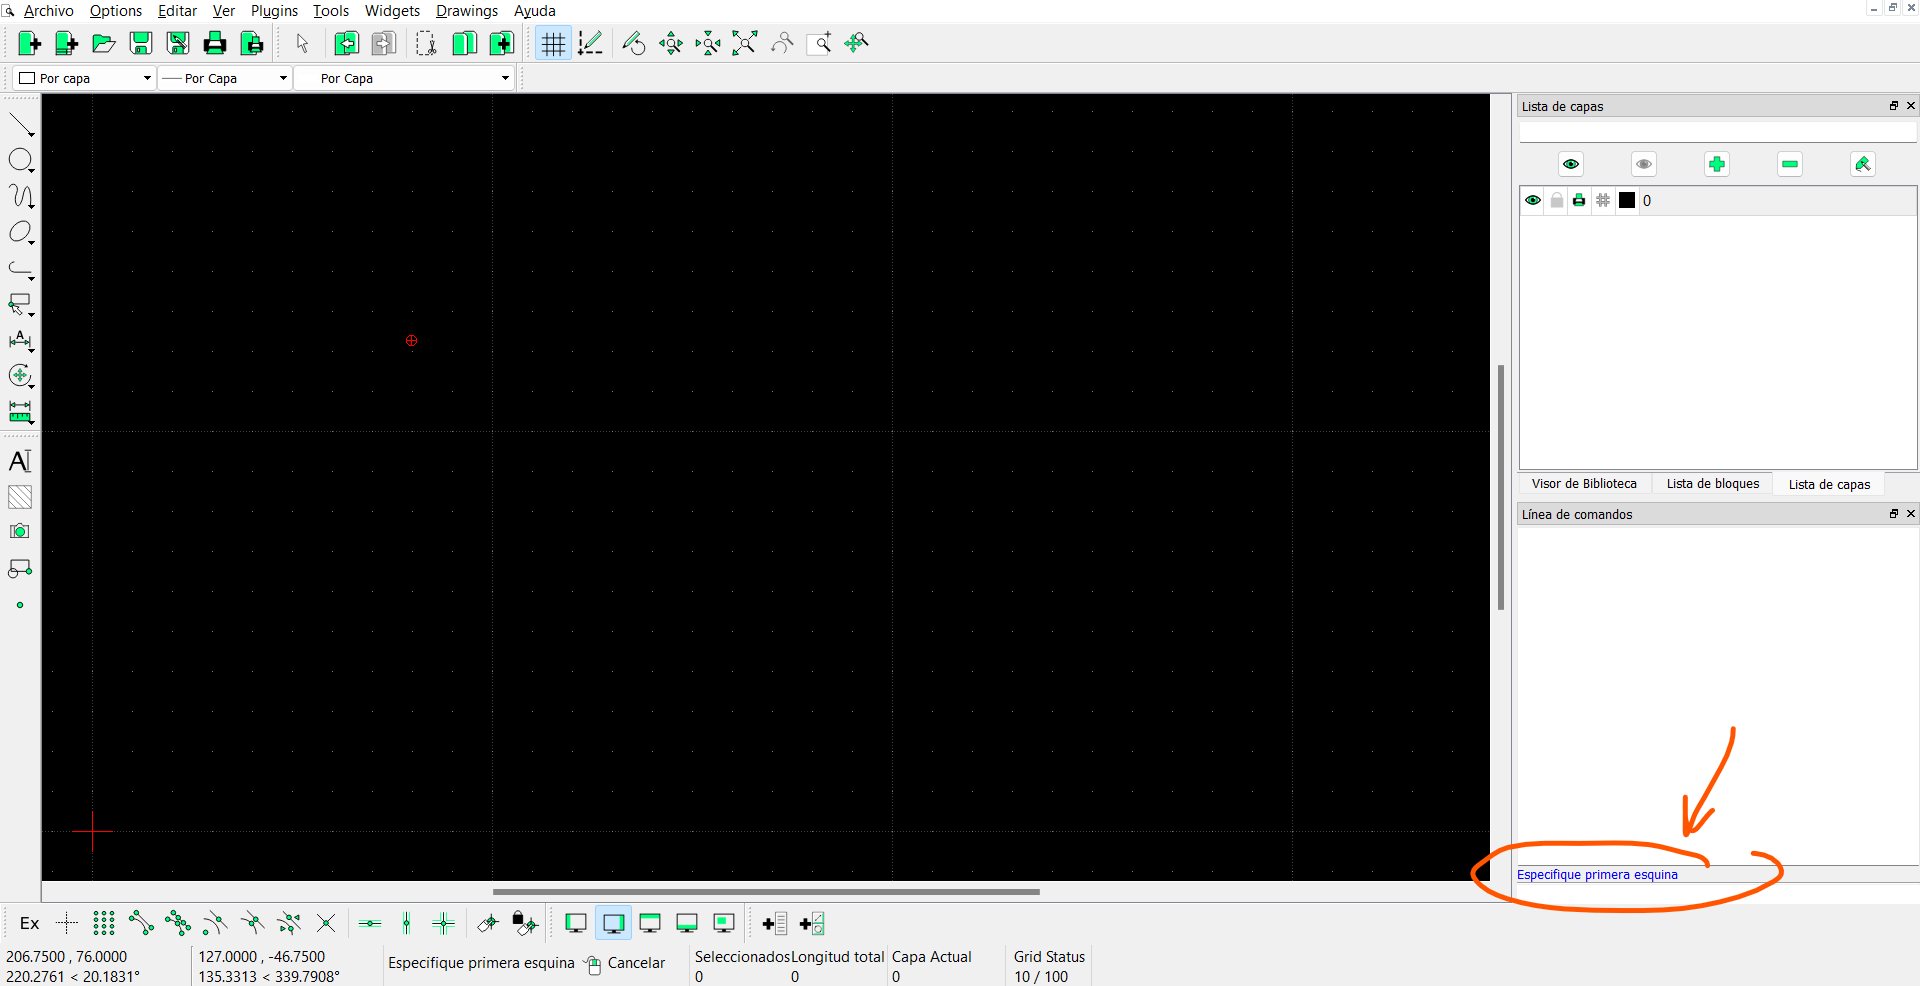Viewport: 1920px width, 986px height.
Task: Click the command line input field
Action: point(1717,893)
